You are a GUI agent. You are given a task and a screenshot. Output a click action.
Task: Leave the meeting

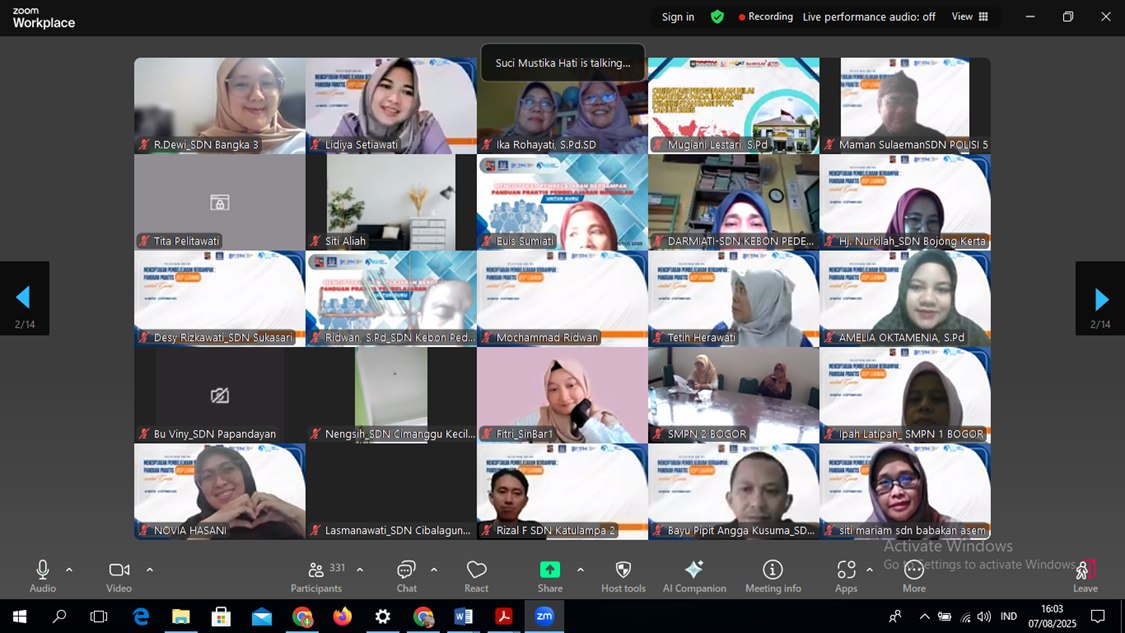coord(1085,576)
